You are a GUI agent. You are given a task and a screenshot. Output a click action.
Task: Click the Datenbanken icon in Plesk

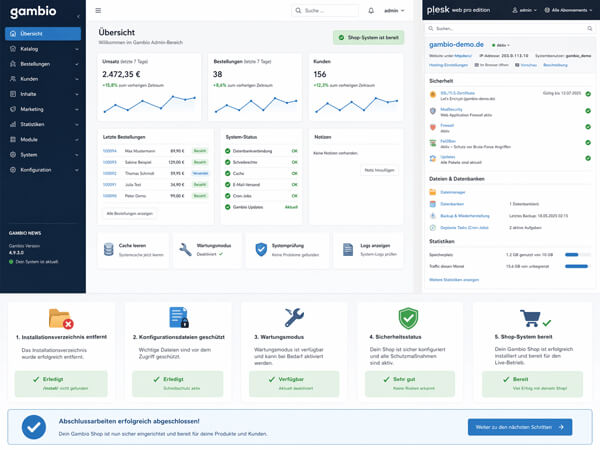click(x=433, y=204)
